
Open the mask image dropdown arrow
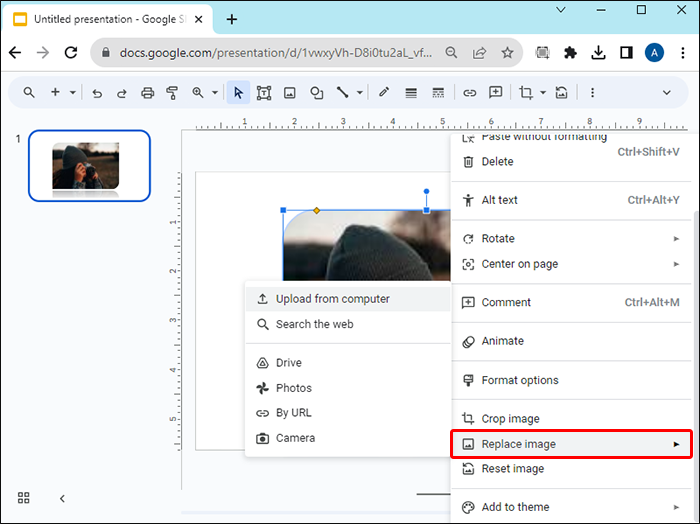point(543,92)
